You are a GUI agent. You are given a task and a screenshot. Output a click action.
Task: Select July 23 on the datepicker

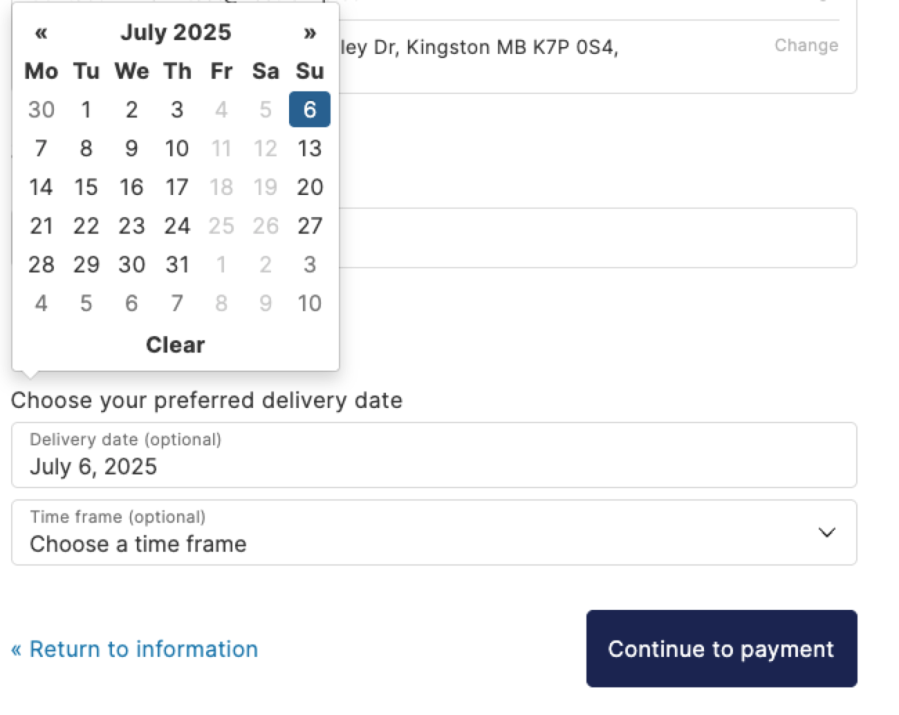click(132, 226)
